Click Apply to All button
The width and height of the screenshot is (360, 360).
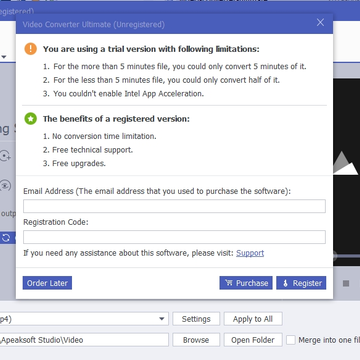pyautogui.click(x=253, y=319)
